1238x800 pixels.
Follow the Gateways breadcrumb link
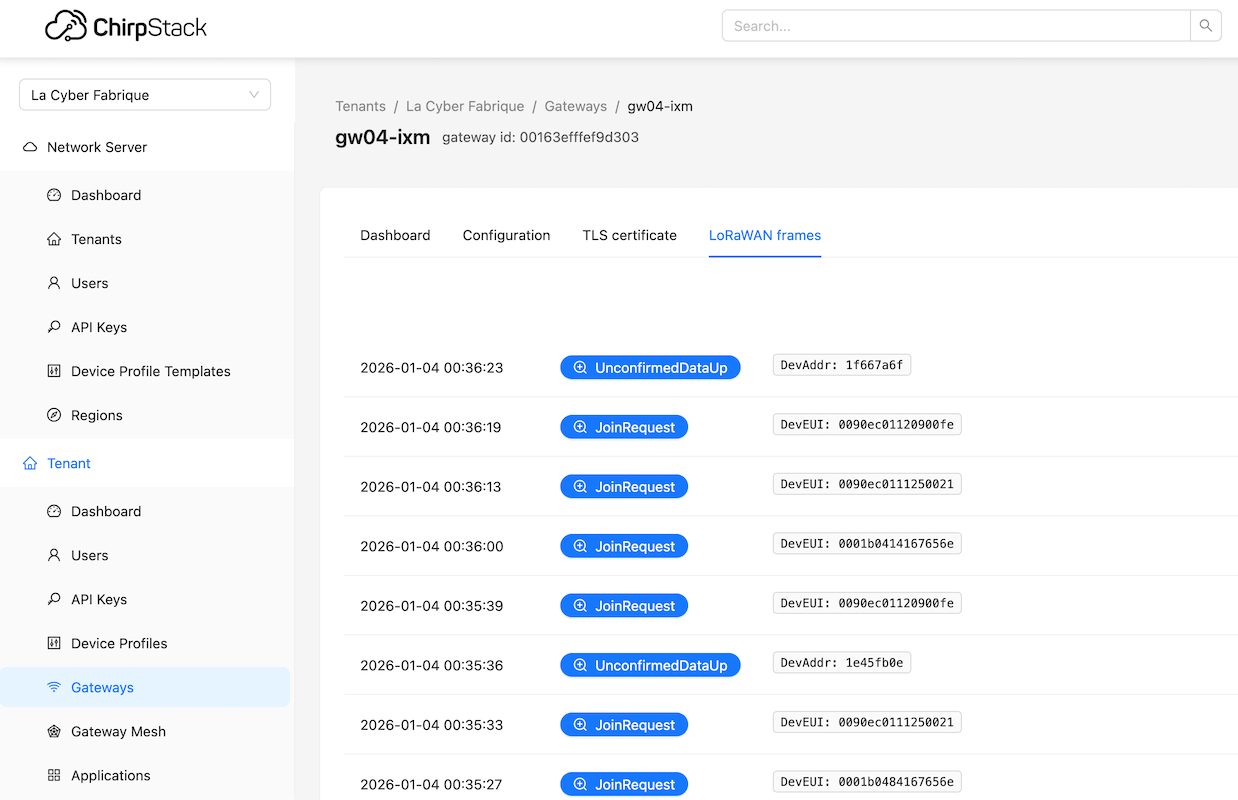[575, 106]
